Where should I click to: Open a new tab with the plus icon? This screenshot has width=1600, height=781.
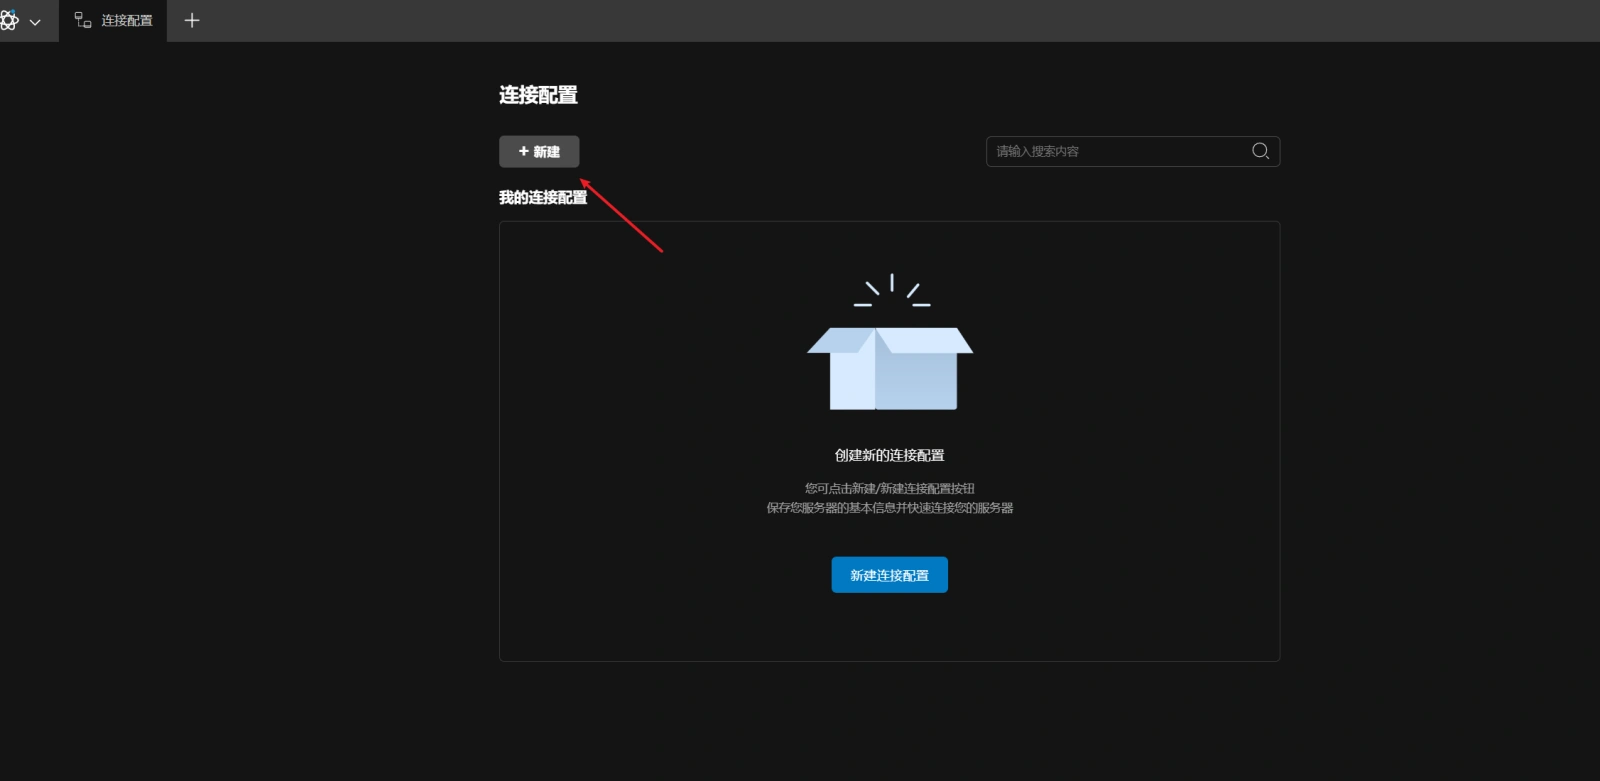[x=192, y=20]
